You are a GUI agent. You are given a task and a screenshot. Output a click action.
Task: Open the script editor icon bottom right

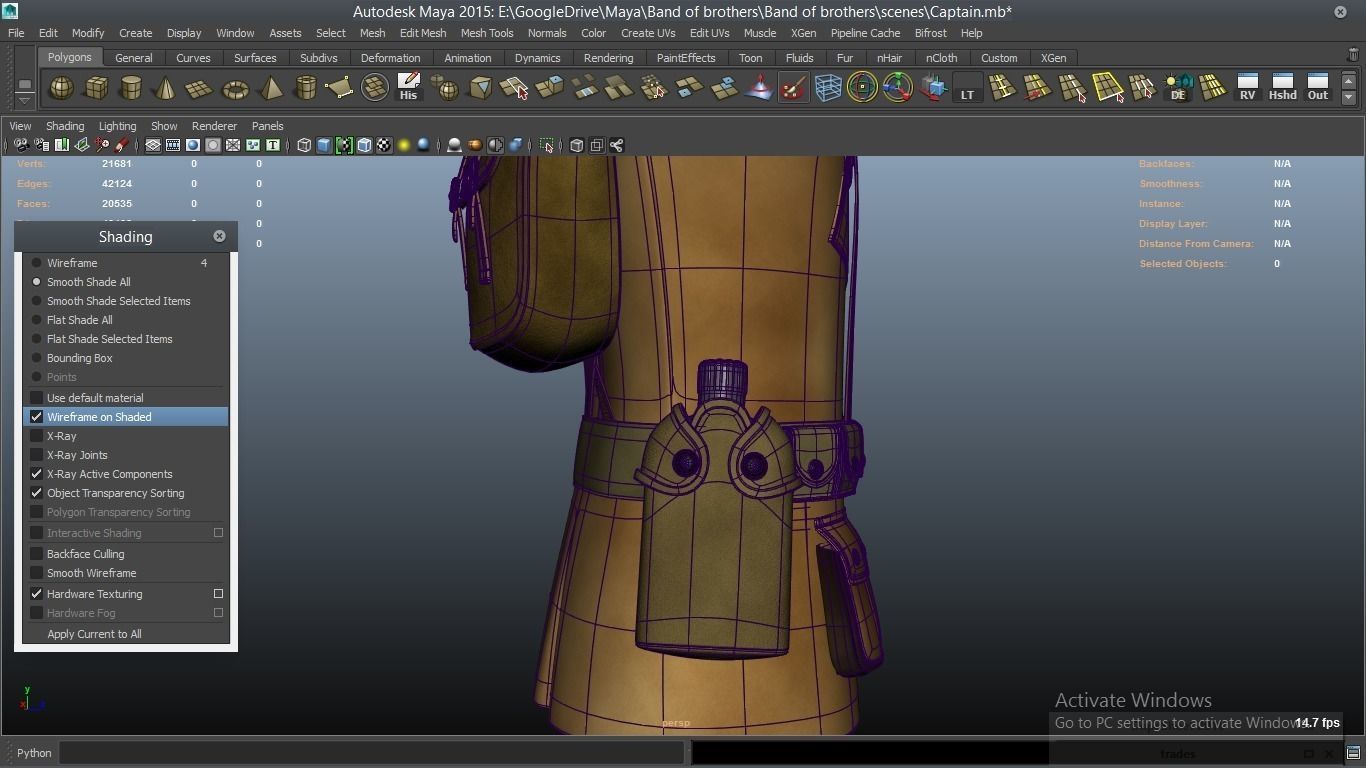(1353, 753)
